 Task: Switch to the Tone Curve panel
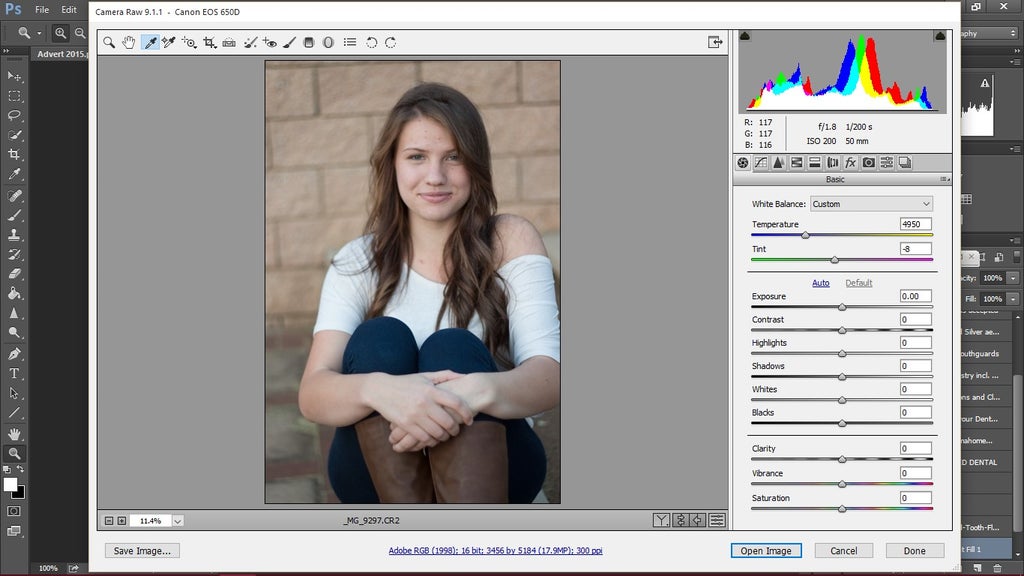[762, 163]
